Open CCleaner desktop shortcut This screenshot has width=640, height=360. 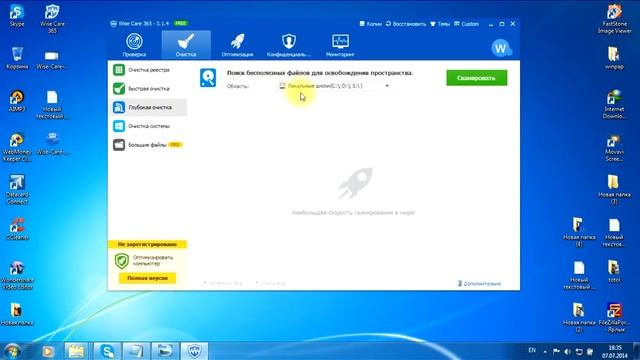coord(17,229)
